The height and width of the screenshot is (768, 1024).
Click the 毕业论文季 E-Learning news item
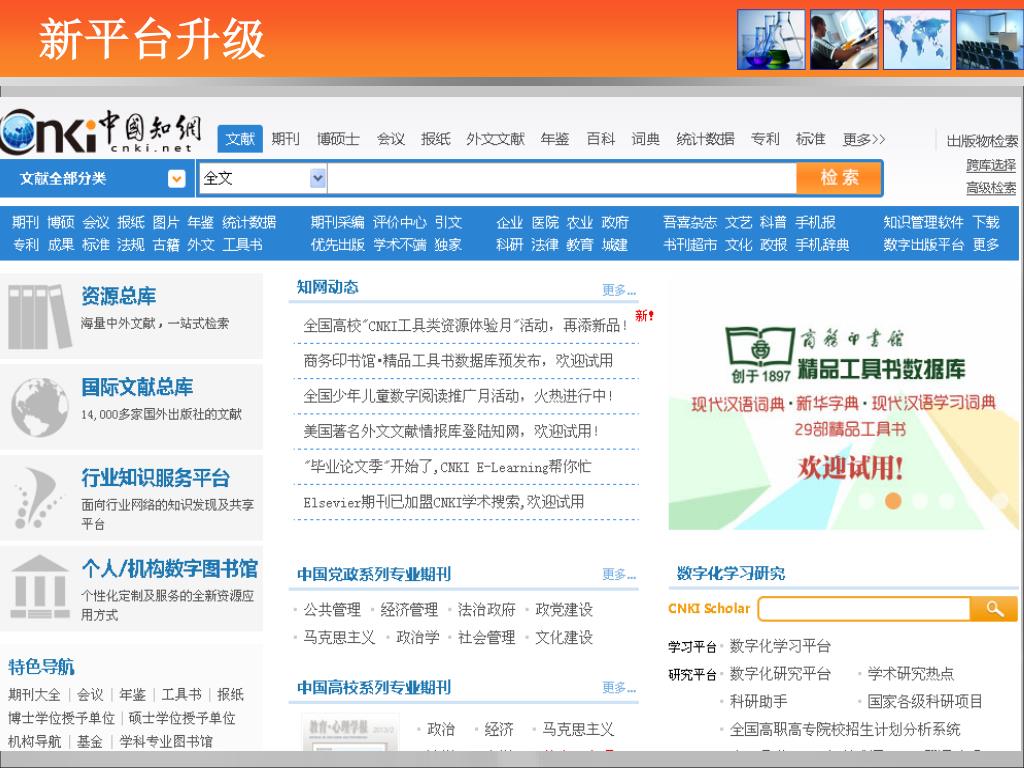pyautogui.click(x=447, y=466)
